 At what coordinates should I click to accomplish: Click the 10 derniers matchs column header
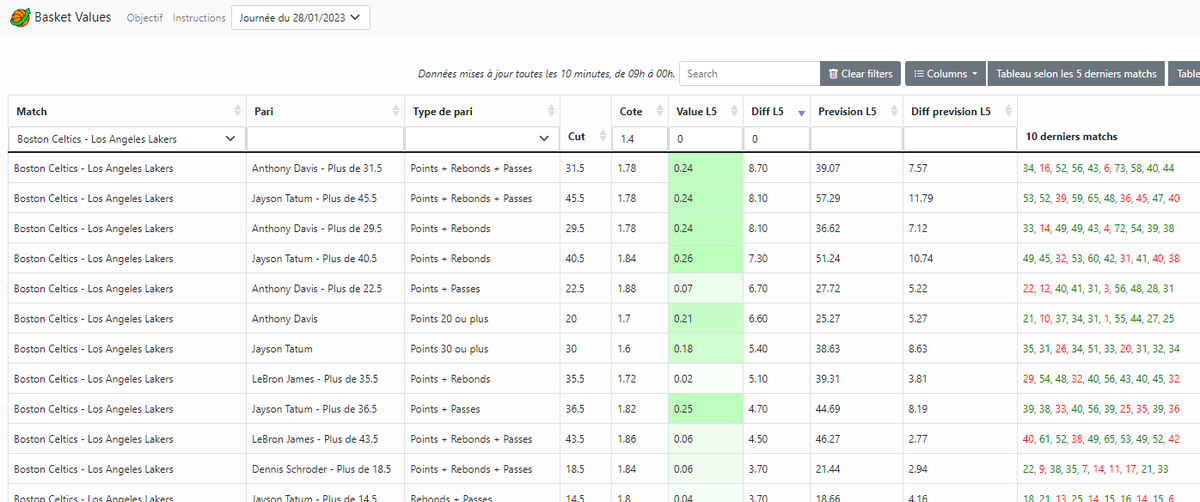point(1070,136)
